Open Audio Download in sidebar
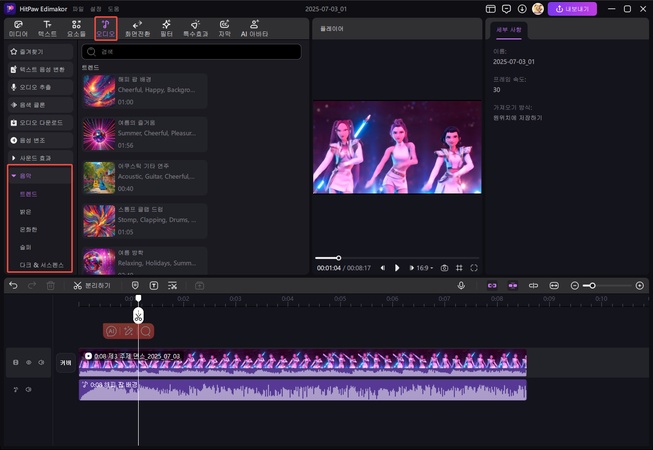Image resolution: width=653 pixels, height=450 pixels. pos(40,123)
